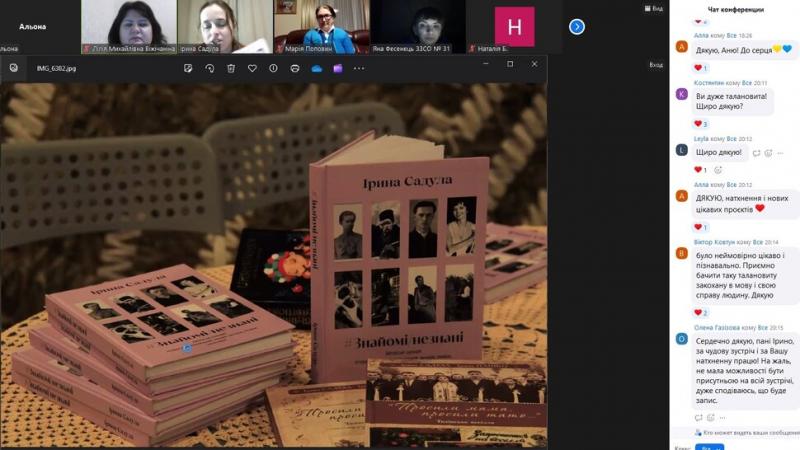This screenshot has width=800, height=450.
Task: Show next participants with blue arrow
Action: [577, 27]
